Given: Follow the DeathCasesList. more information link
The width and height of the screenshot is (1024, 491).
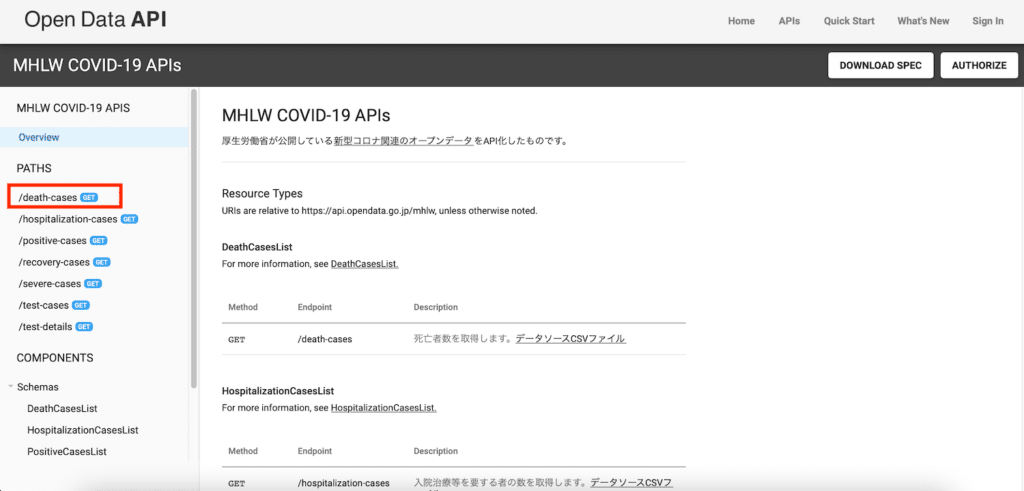Looking at the screenshot, I should click(364, 264).
